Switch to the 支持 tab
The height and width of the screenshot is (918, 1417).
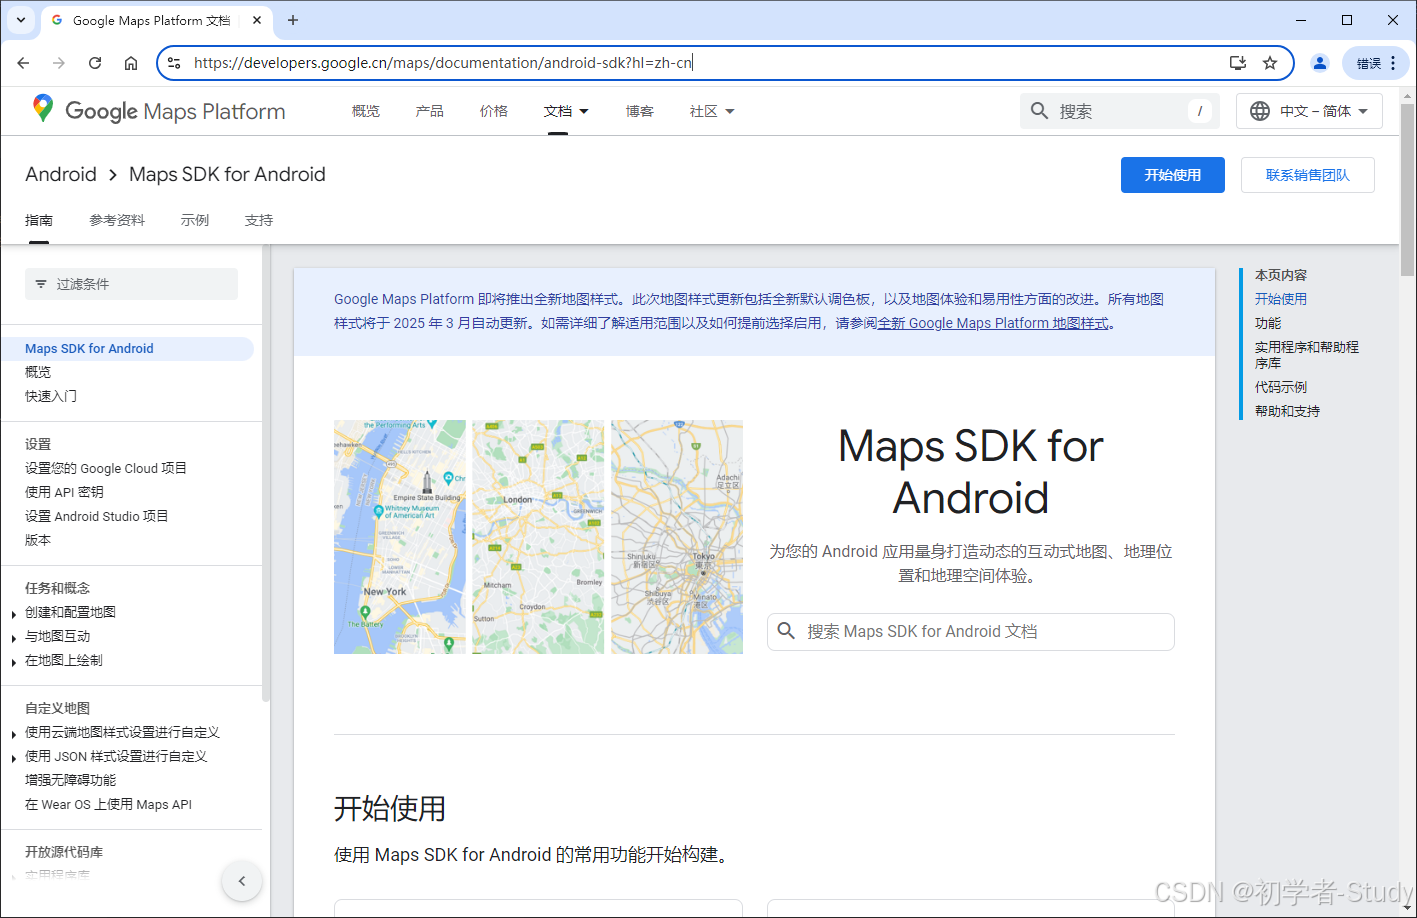point(259,220)
